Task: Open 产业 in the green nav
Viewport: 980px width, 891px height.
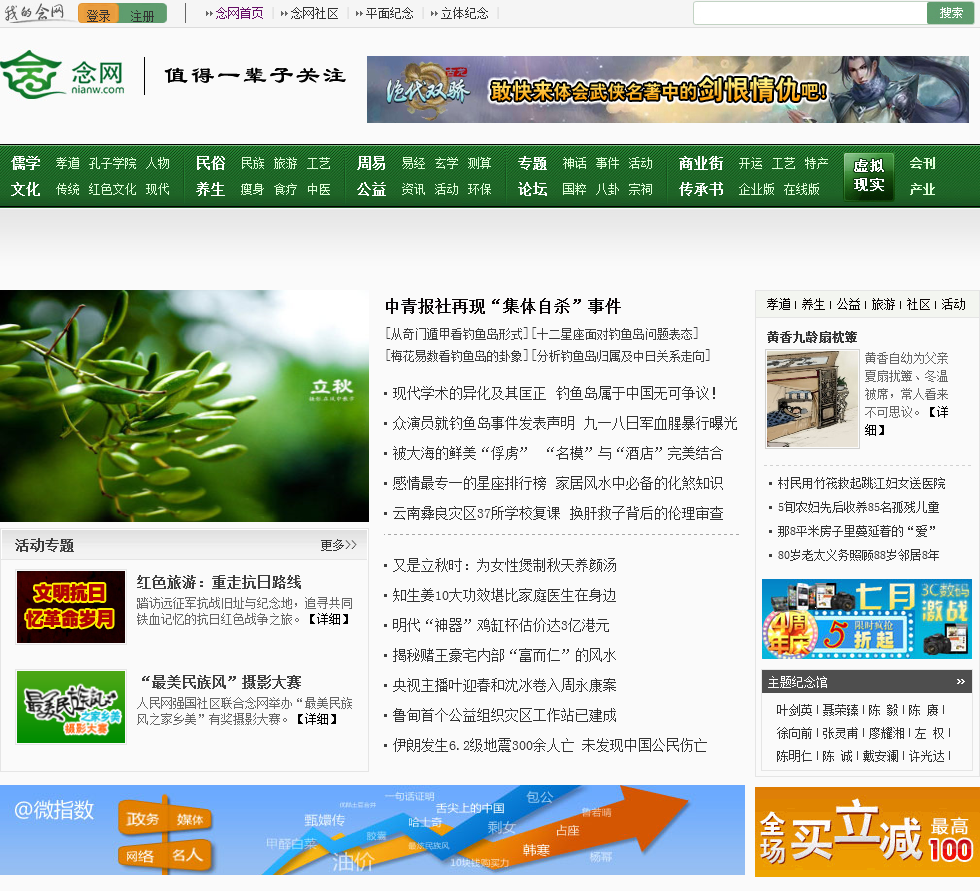Action: [x=922, y=189]
